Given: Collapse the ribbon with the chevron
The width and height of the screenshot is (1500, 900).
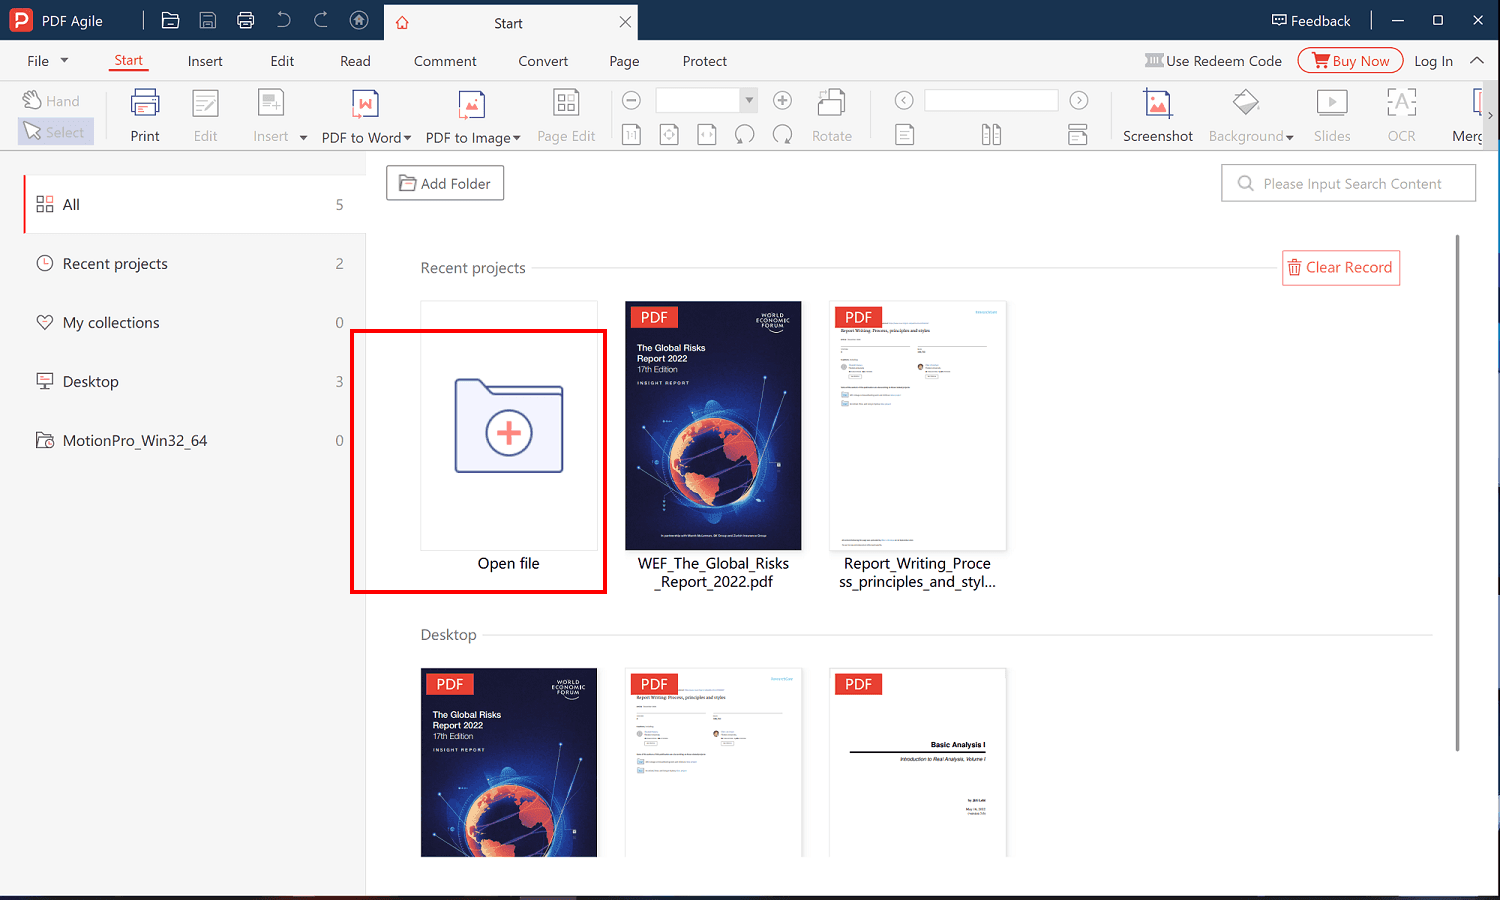Looking at the screenshot, I should (x=1477, y=61).
